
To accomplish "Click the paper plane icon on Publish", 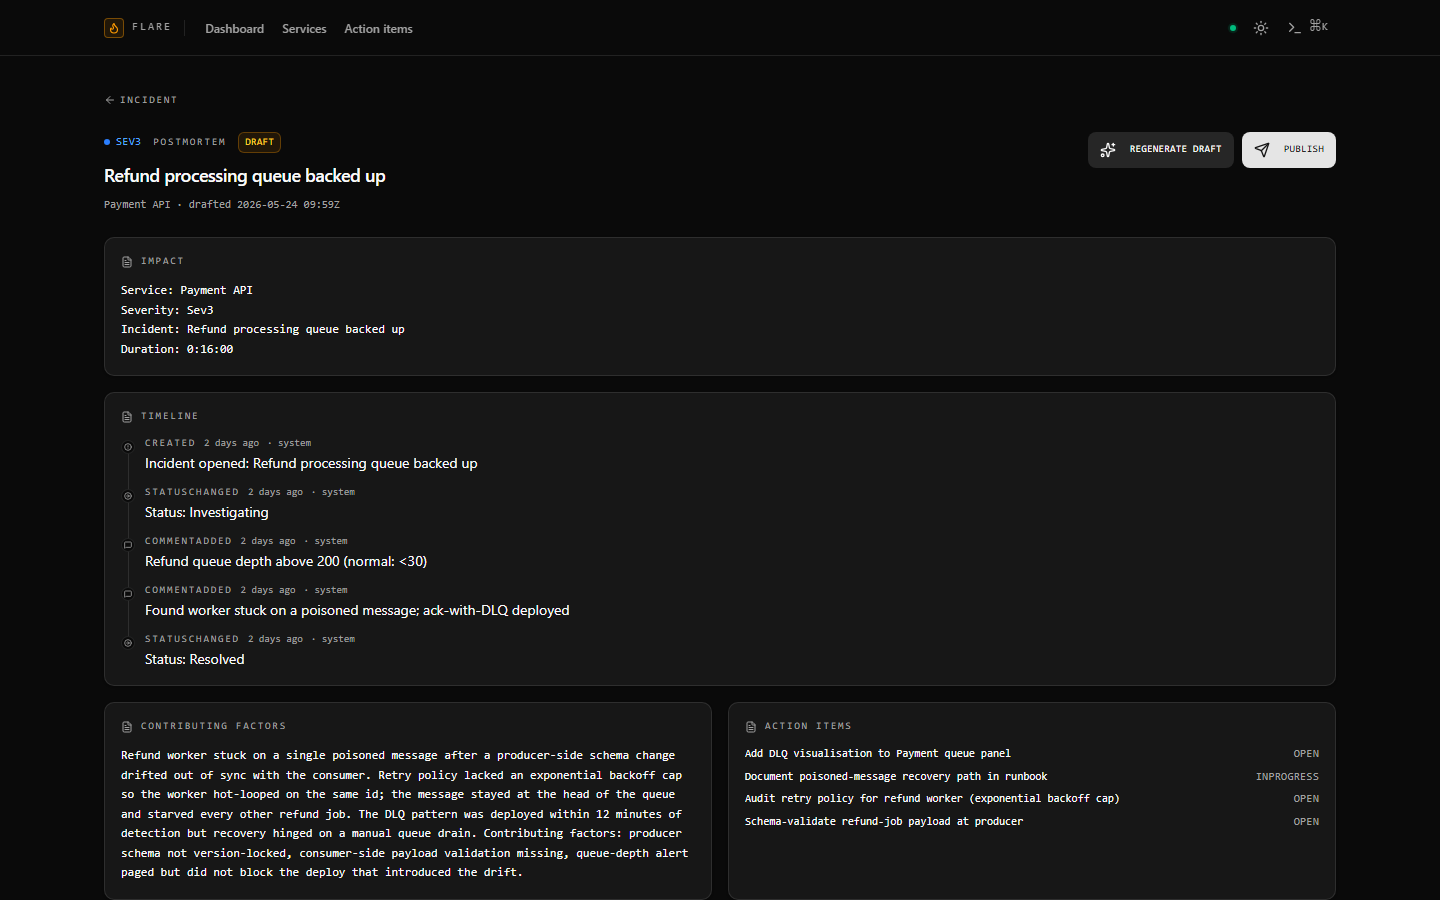I will 1262,150.
